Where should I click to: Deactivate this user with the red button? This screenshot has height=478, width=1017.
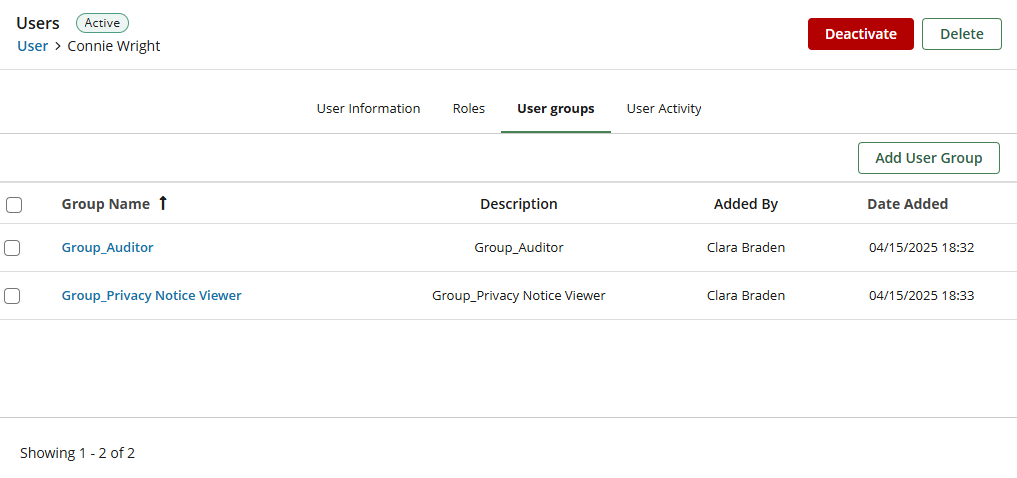coord(861,34)
